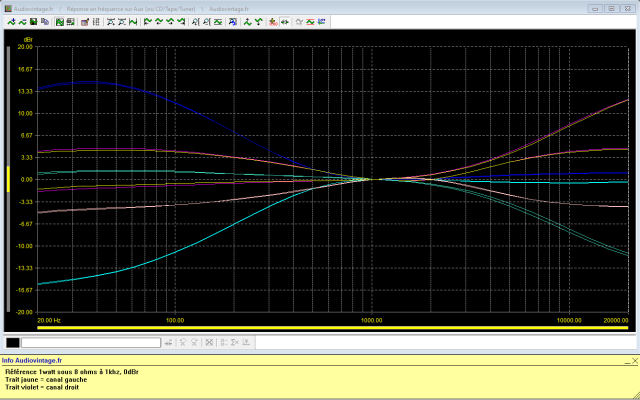The height and width of the screenshot is (400, 640).
Task: Click the red-yellow marker toolbar icon
Action: (273, 22)
